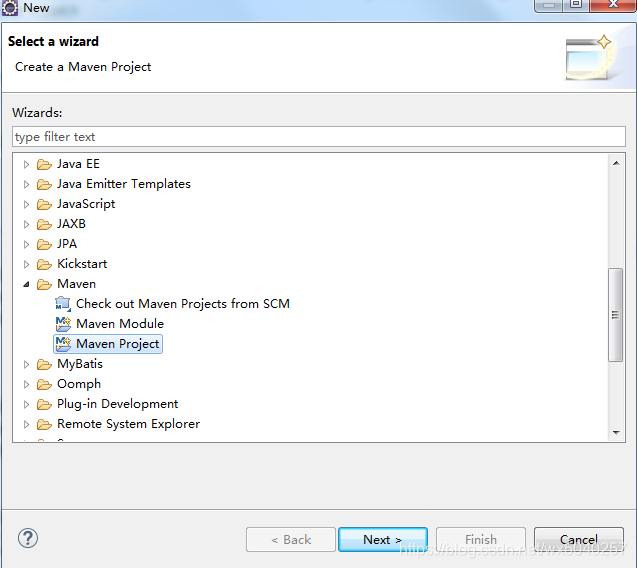The image size is (637, 568).
Task: Select the Kickstart label
Action: pos(82,264)
